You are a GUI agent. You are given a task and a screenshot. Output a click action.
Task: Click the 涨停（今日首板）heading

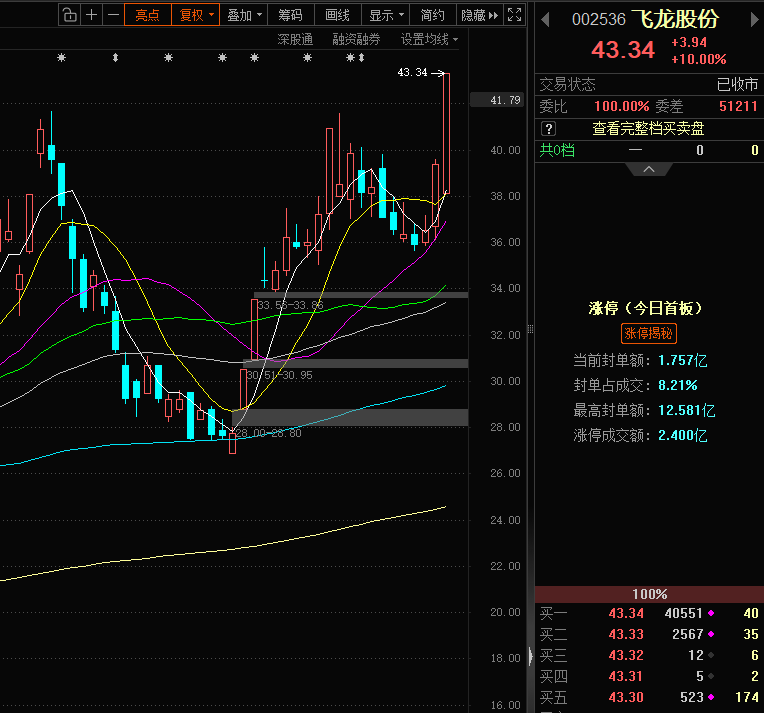645,308
